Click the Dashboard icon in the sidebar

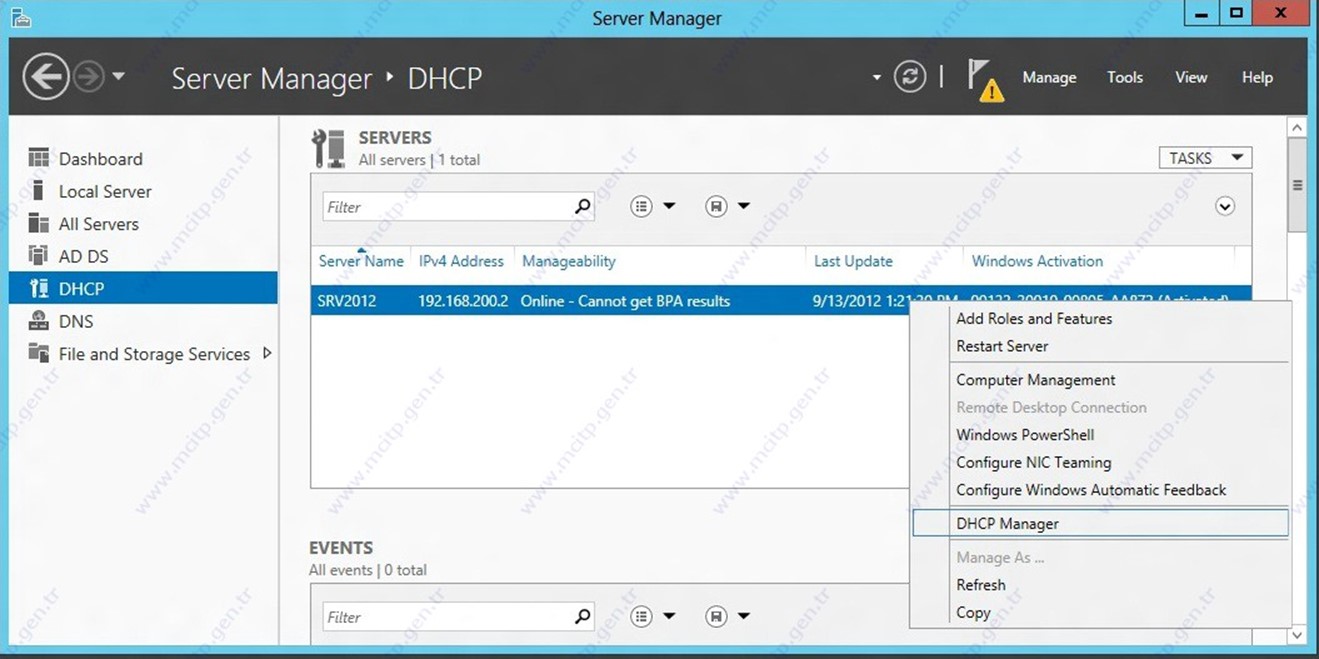(x=39, y=158)
